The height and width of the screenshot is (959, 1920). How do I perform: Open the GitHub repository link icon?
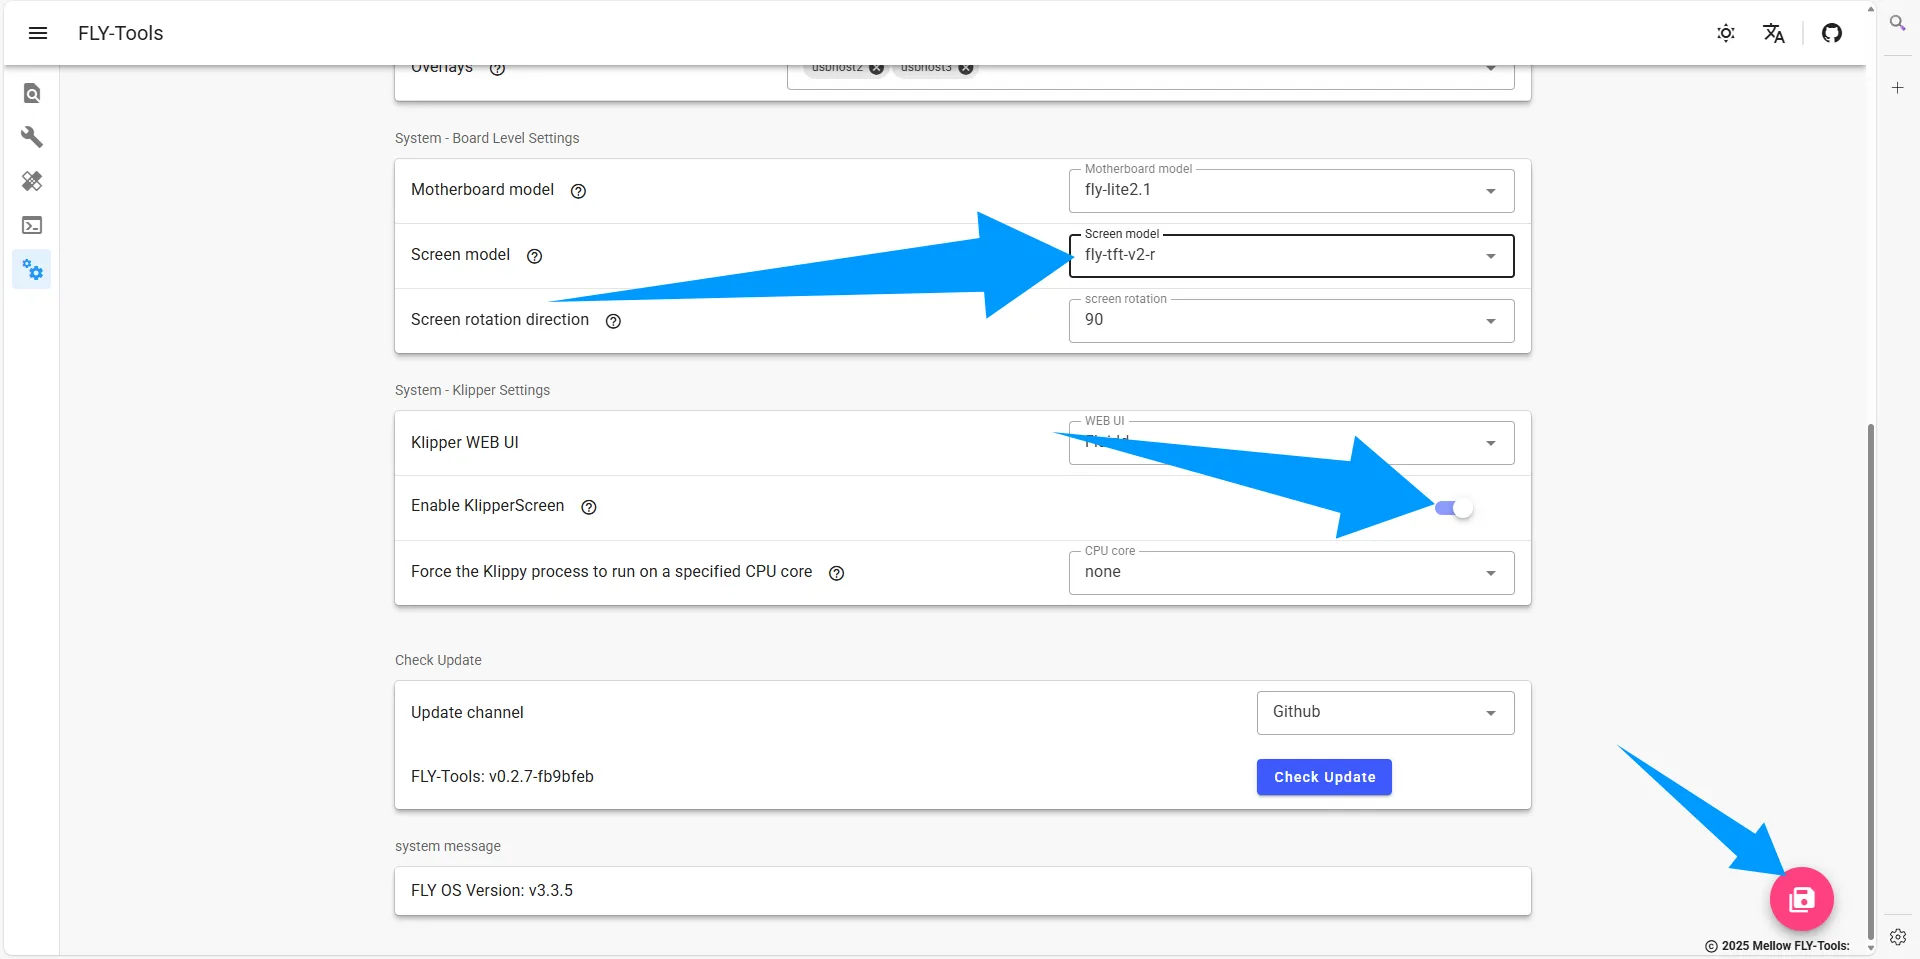pos(1832,33)
